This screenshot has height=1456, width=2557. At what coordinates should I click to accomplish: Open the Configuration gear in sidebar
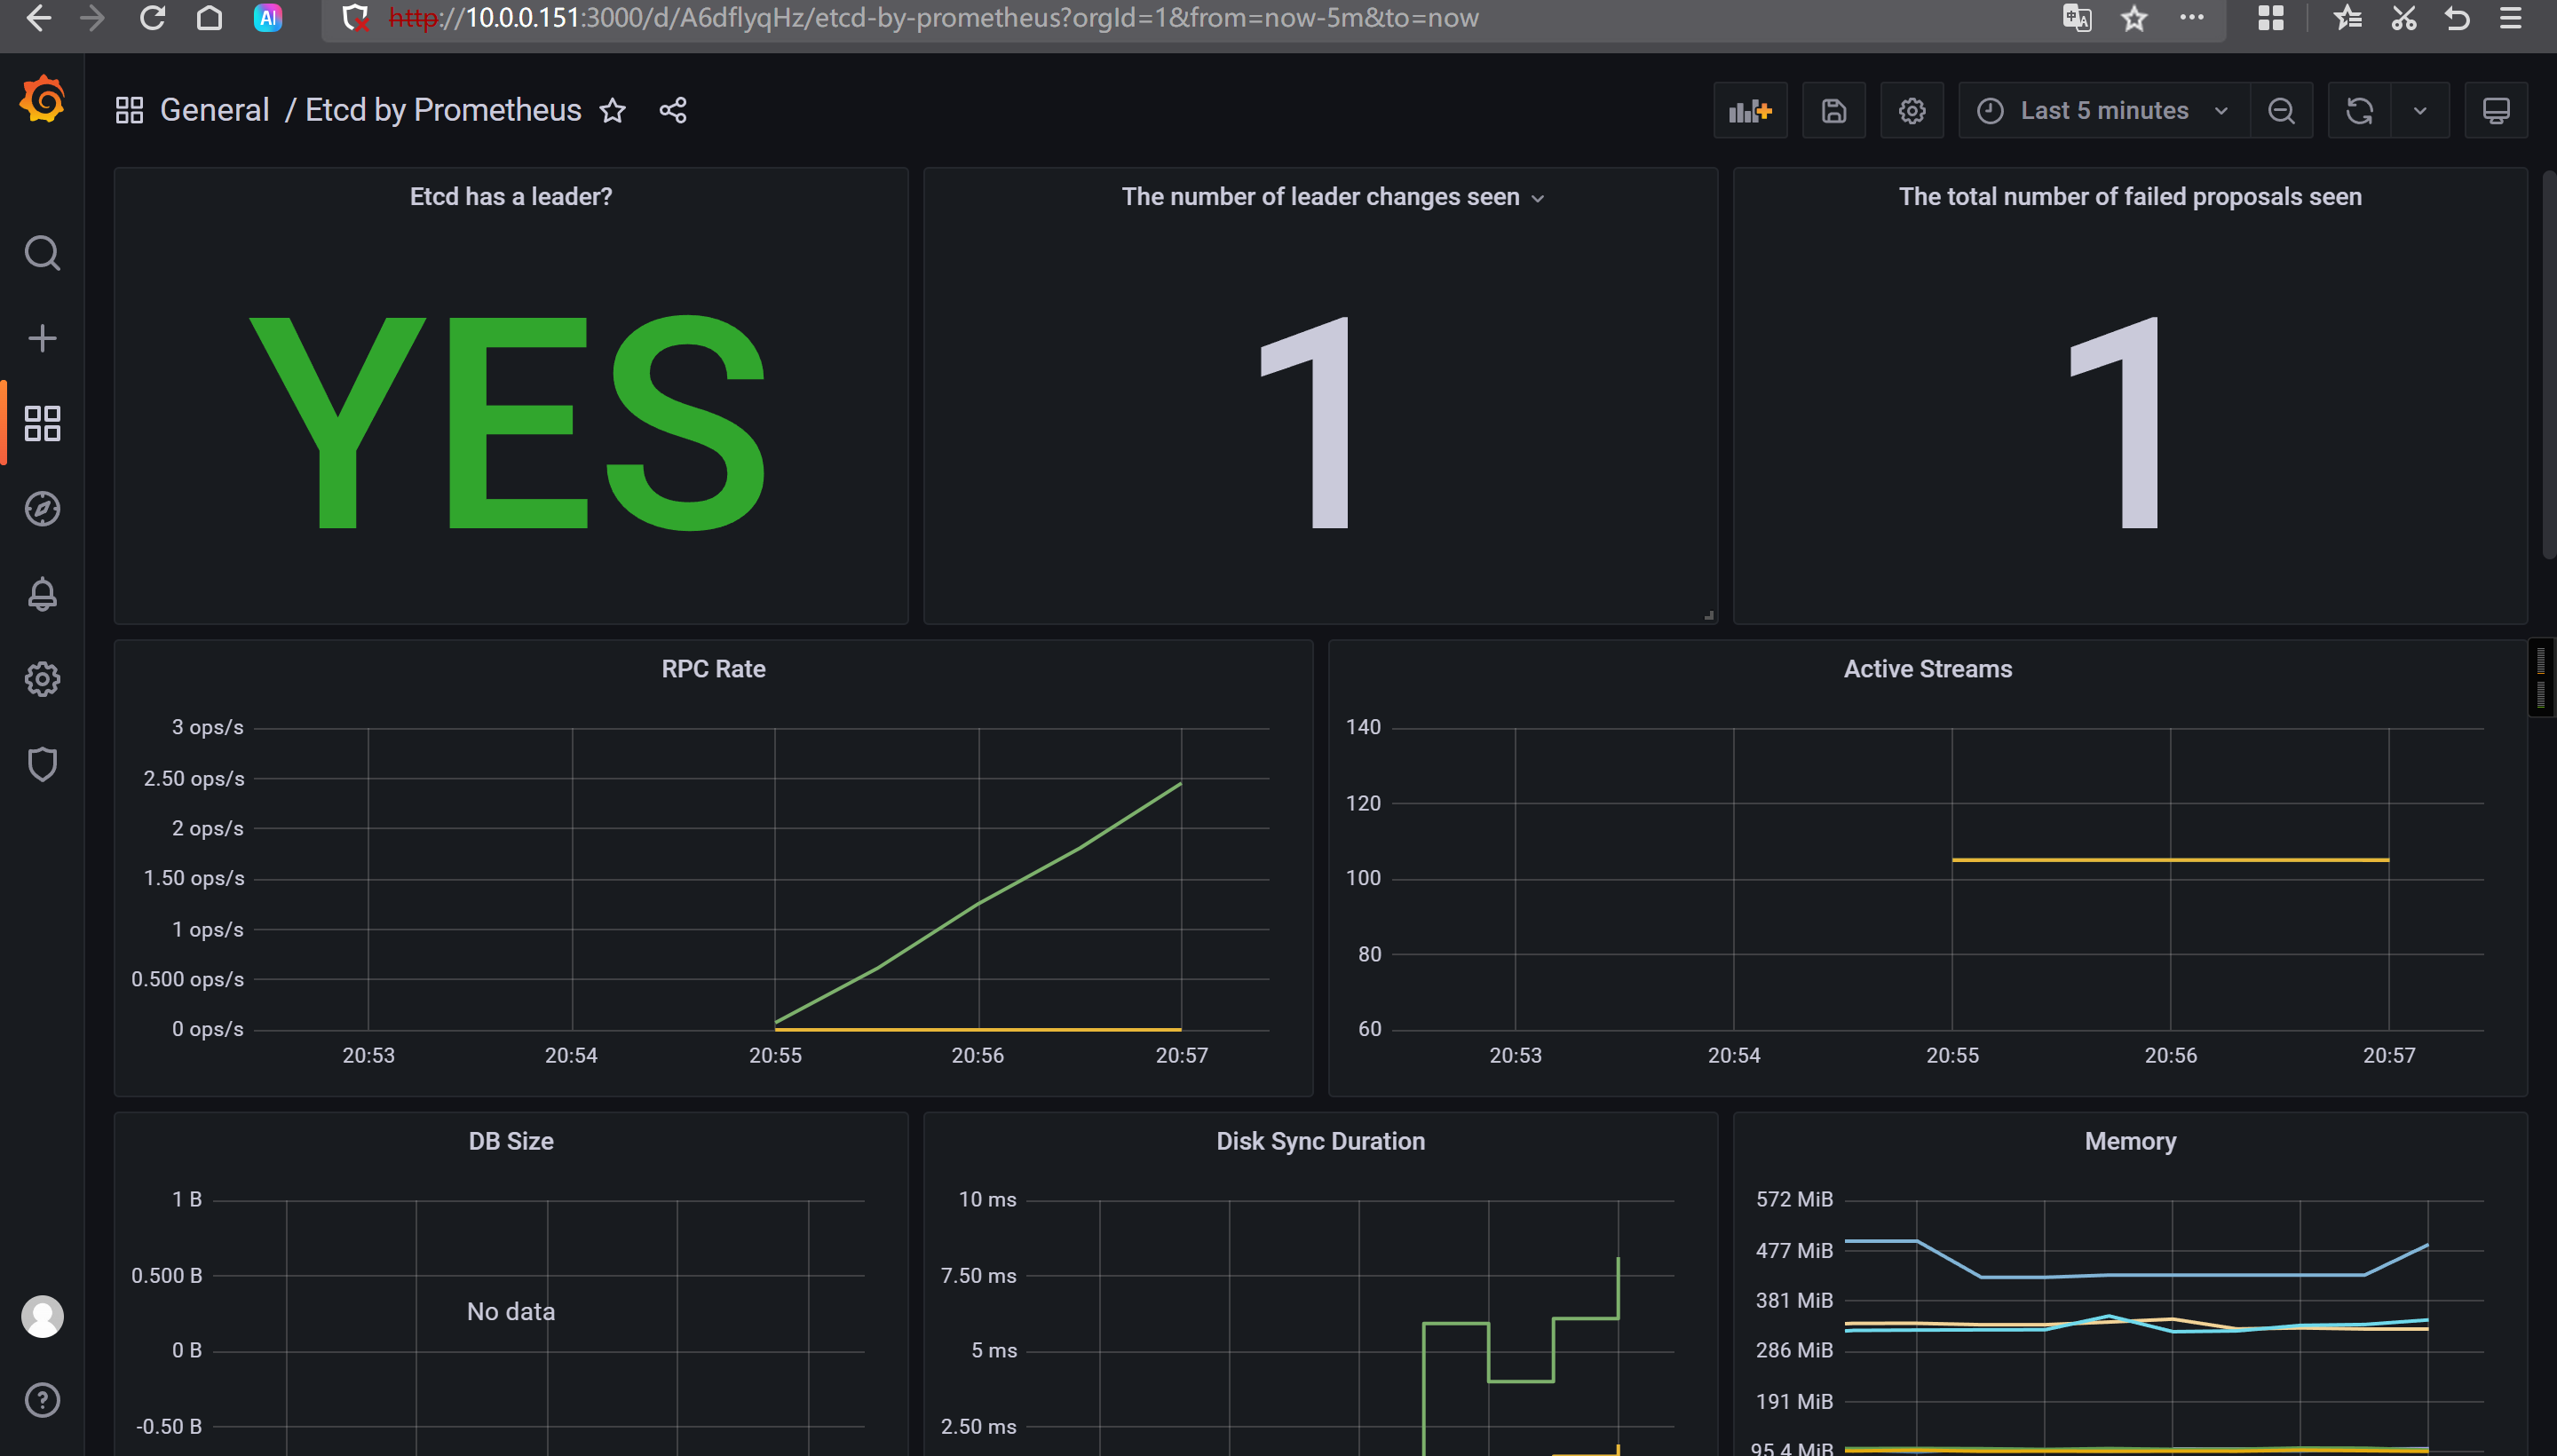42,679
